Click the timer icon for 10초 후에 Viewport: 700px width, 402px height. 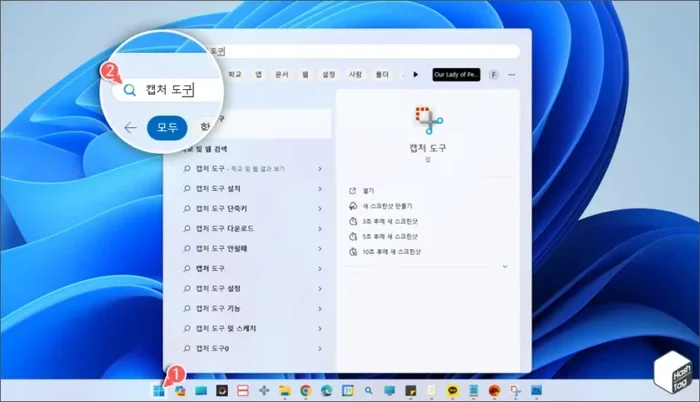click(x=353, y=251)
